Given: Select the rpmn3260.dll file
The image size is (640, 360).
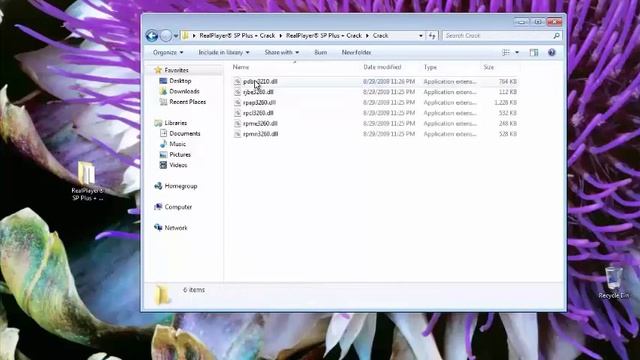Looking at the screenshot, I should coord(261,134).
